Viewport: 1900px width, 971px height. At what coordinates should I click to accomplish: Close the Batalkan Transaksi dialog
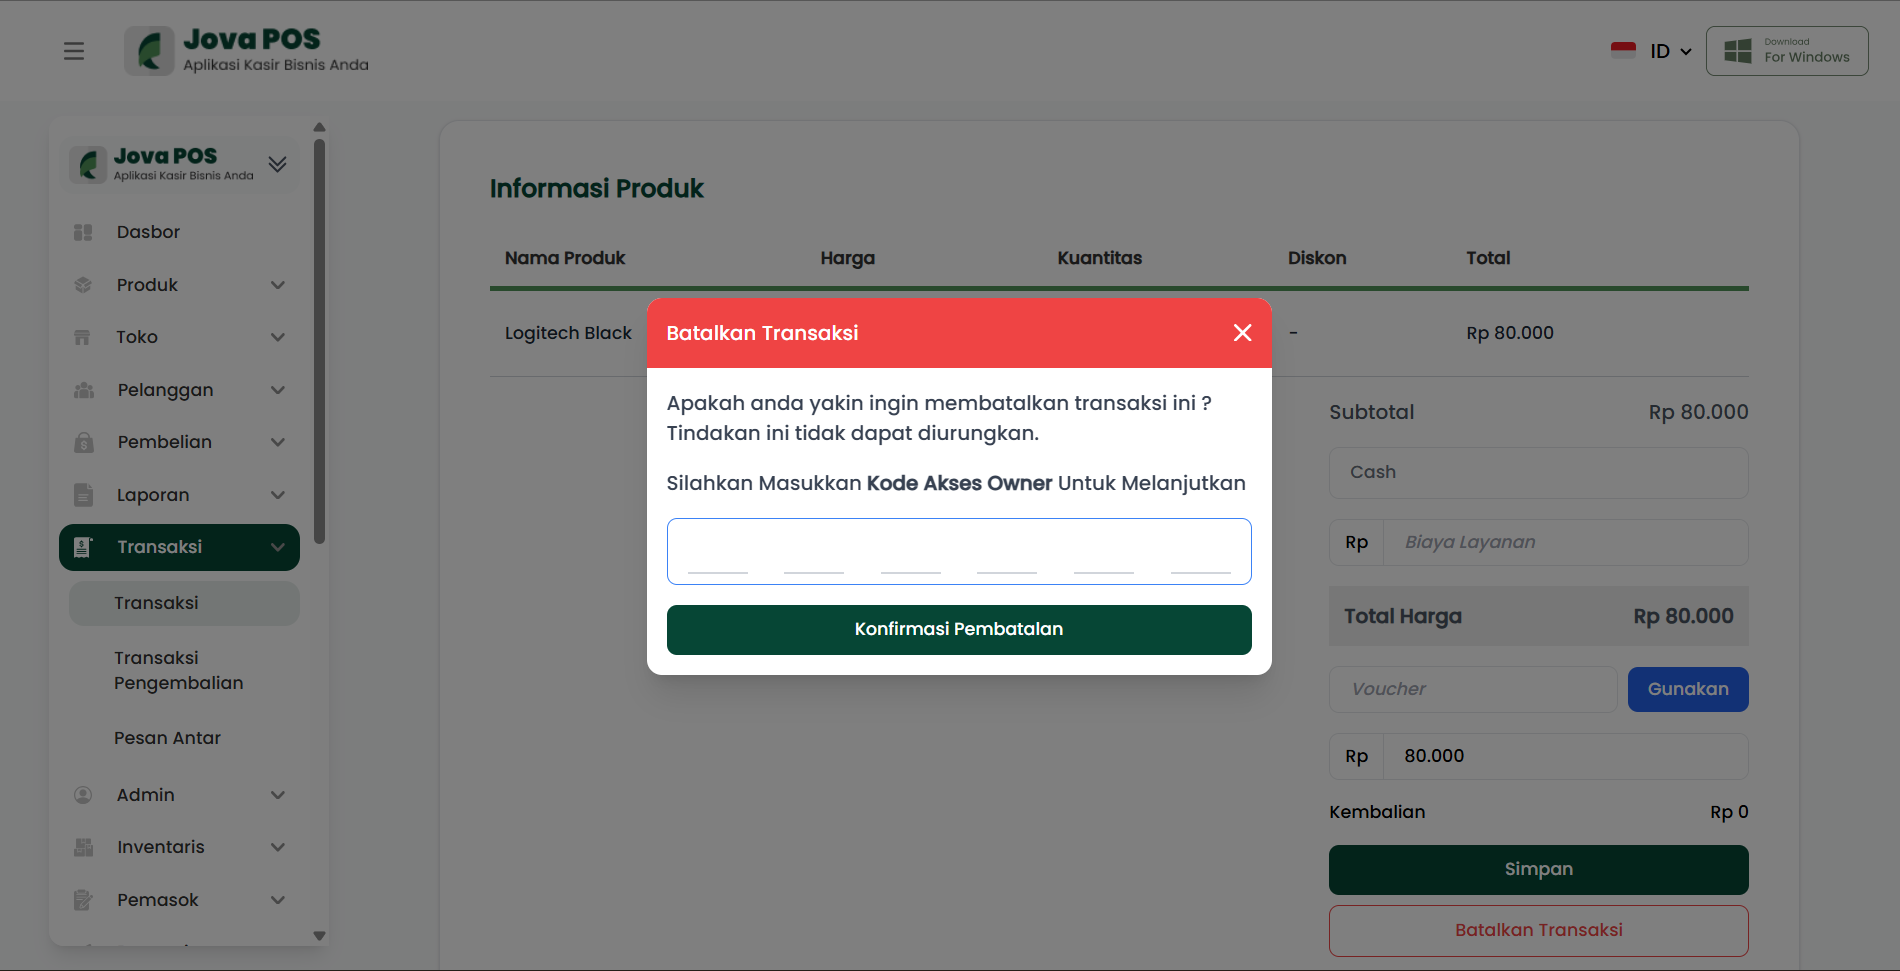click(1242, 333)
